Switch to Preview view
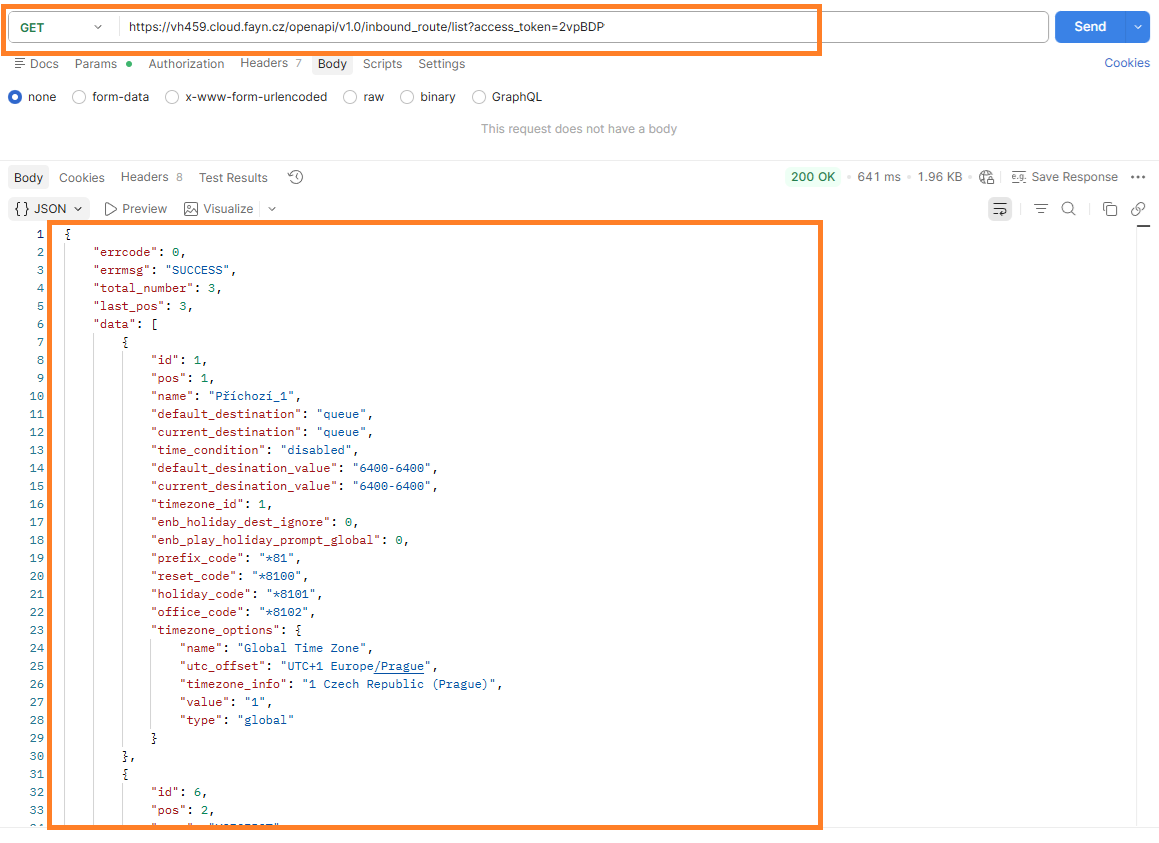This screenshot has width=1159, height=843. 136,209
